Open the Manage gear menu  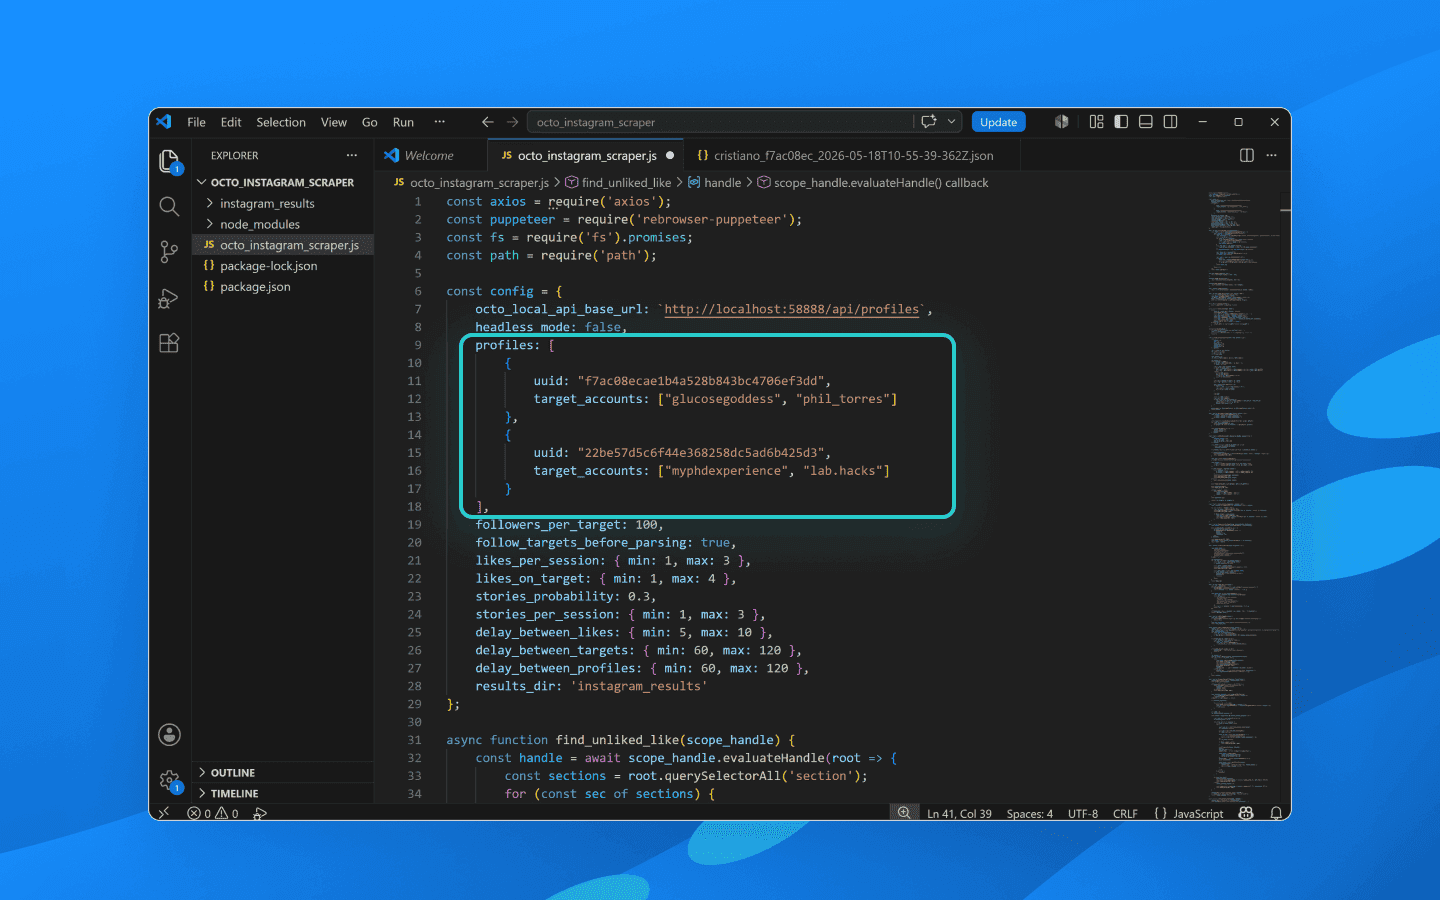click(x=169, y=780)
